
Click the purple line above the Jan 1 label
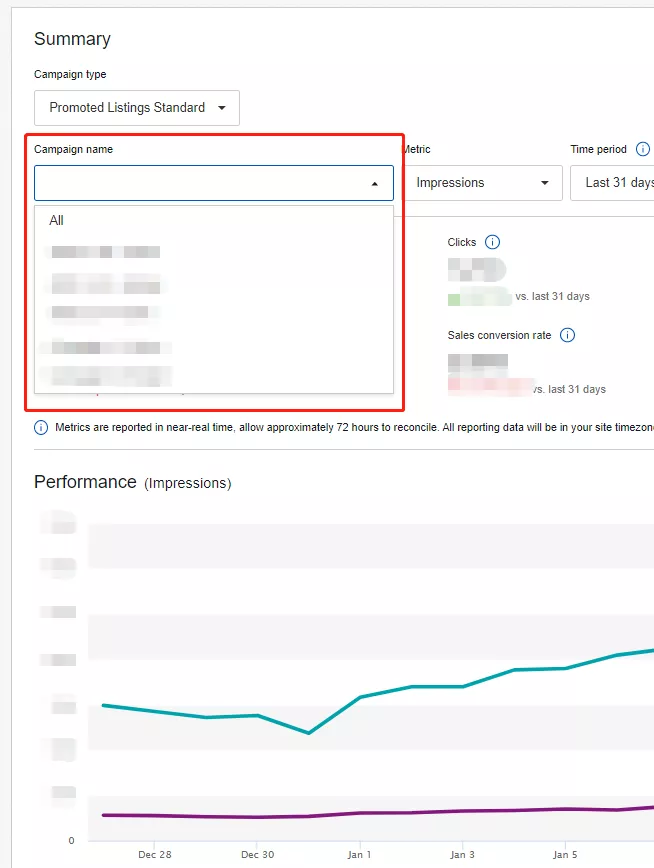click(x=359, y=813)
